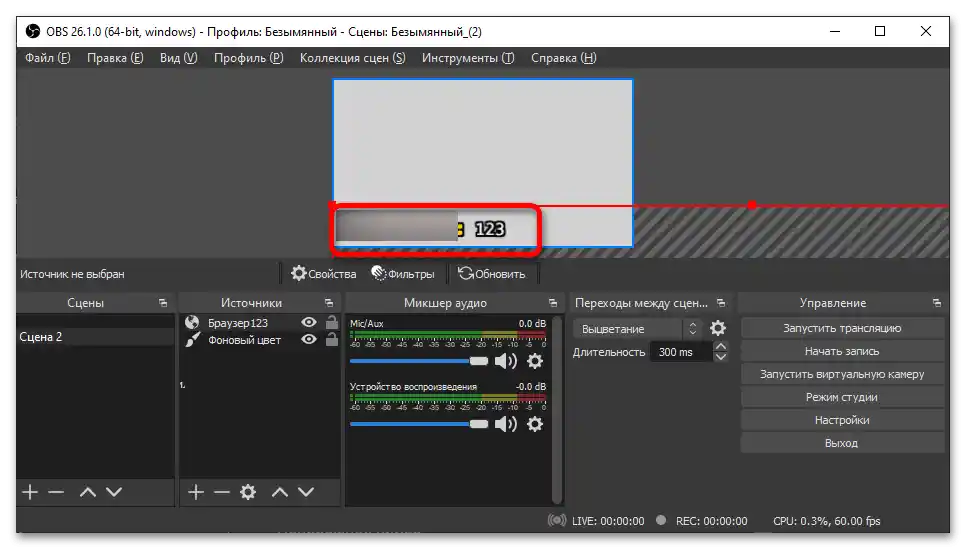Screen dimensions: 966x549
Task: Hide the Браузер123 source with eye icon
Action: coord(309,322)
